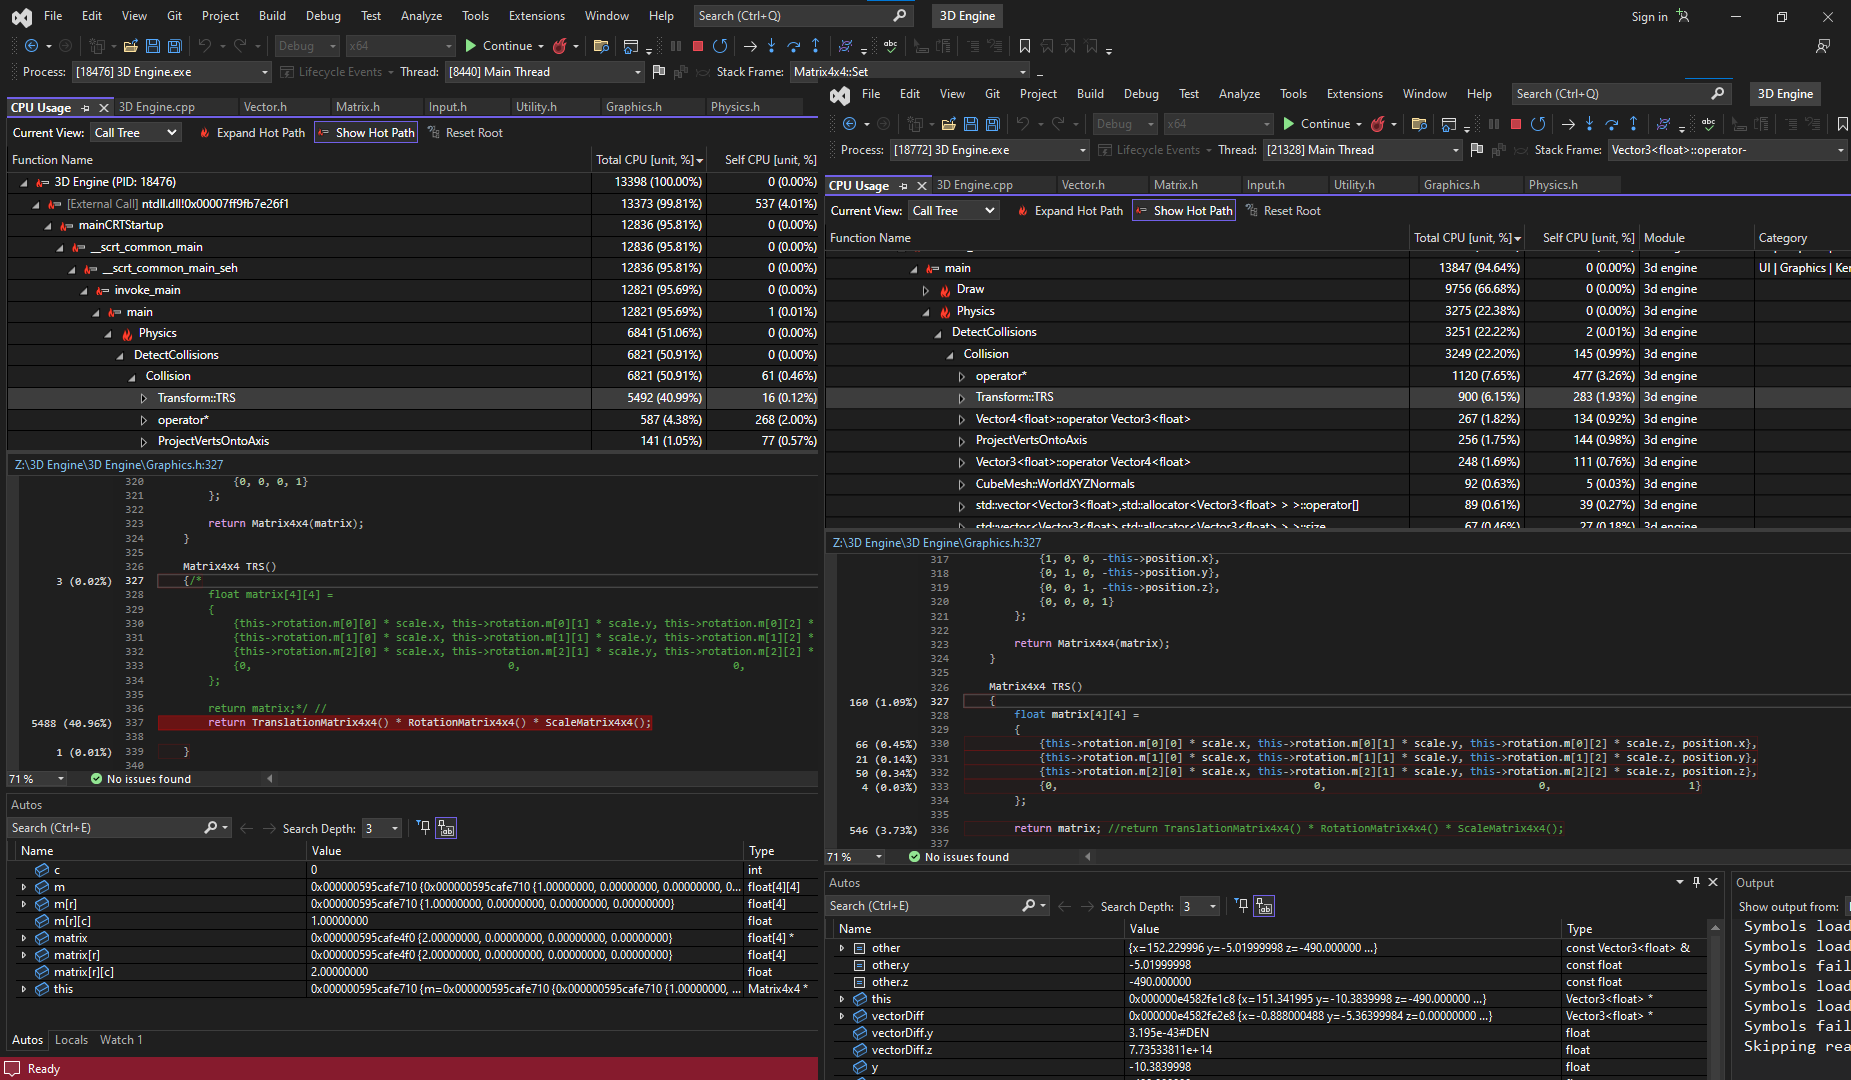This screenshot has height=1080, width=1851.
Task: Toggle pin on left CPU Usage tab
Action: (x=85, y=108)
